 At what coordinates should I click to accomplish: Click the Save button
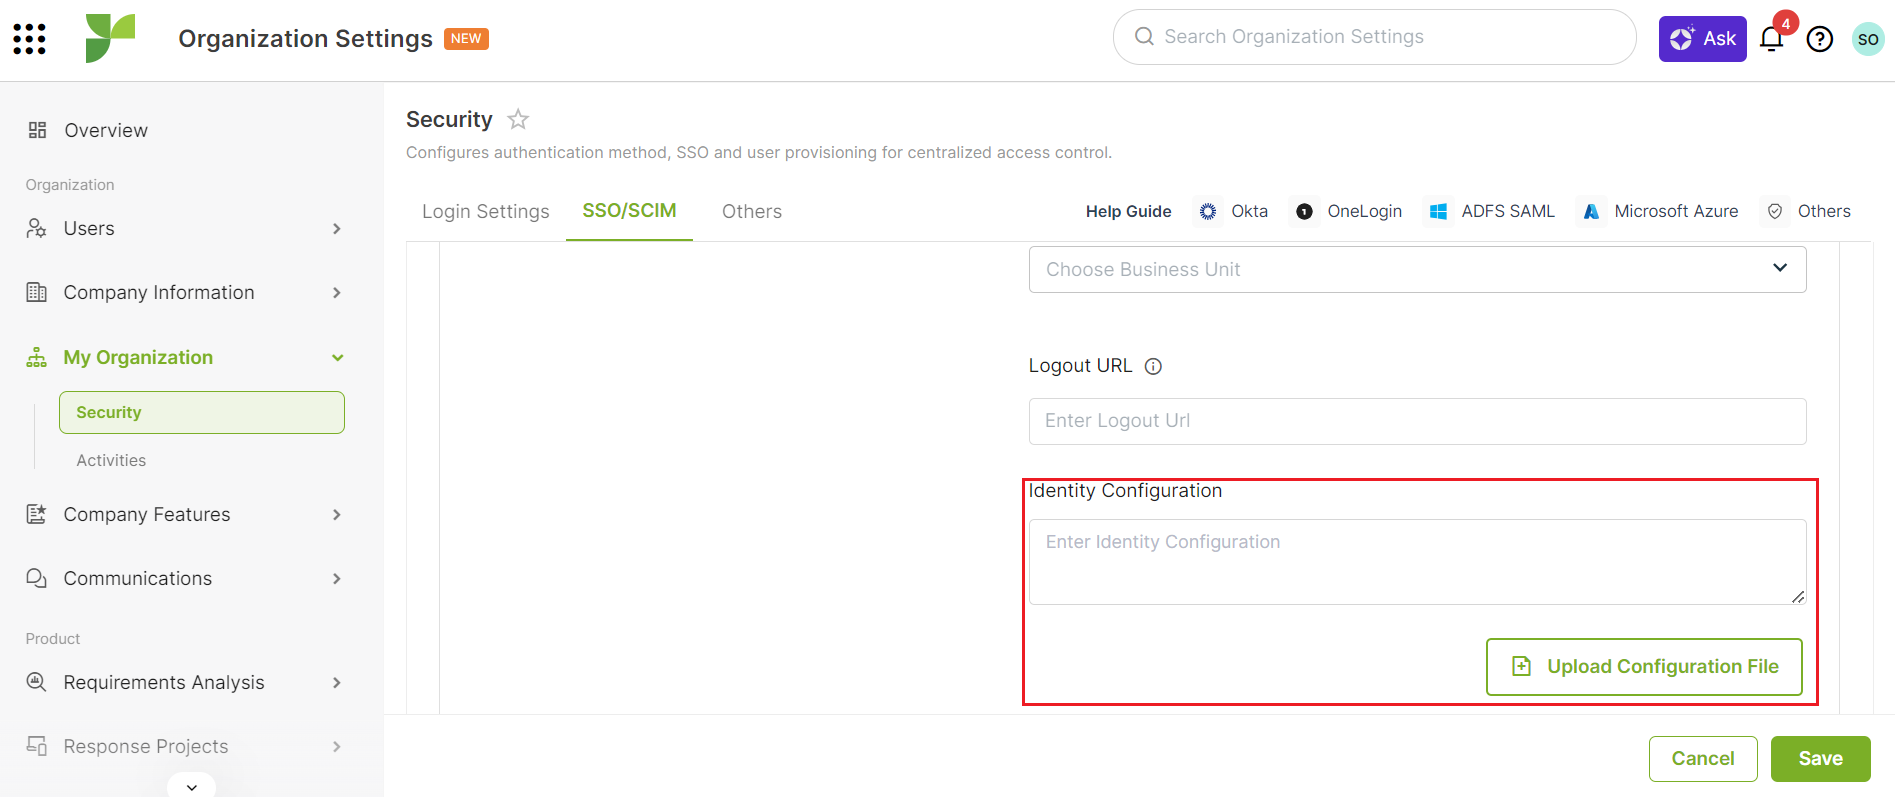click(x=1820, y=758)
